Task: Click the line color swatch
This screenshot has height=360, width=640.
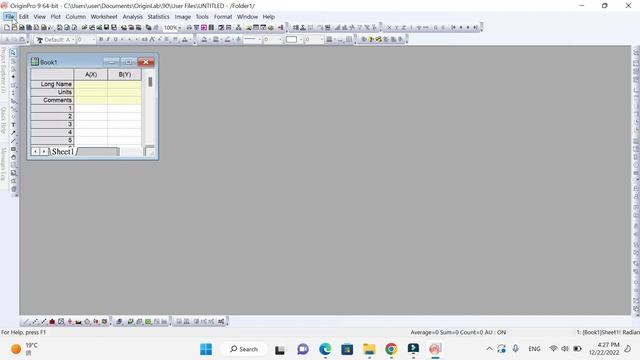Action: click(227, 40)
